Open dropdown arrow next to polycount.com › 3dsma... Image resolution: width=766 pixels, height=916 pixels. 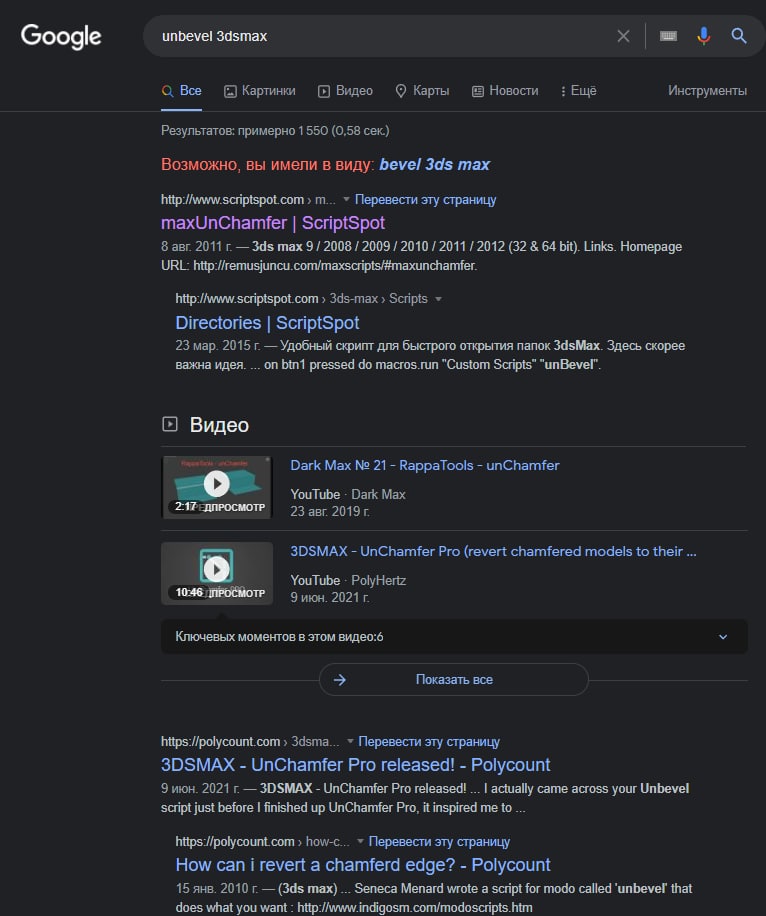point(350,741)
